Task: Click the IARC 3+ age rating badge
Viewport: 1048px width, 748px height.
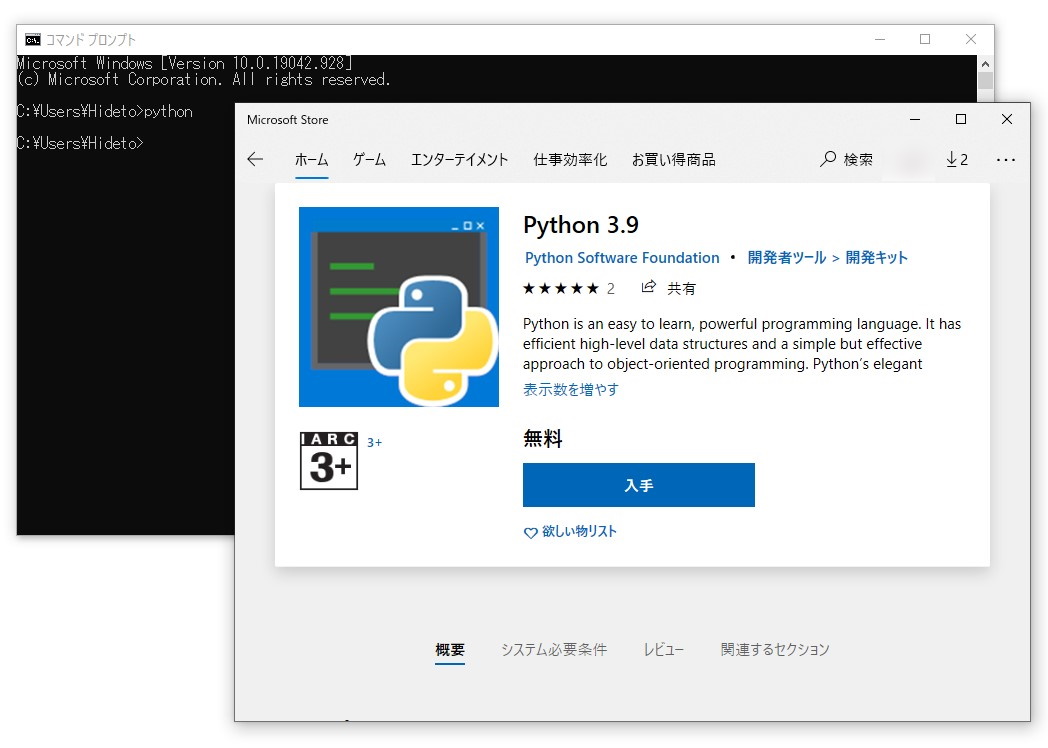Action: [x=328, y=463]
